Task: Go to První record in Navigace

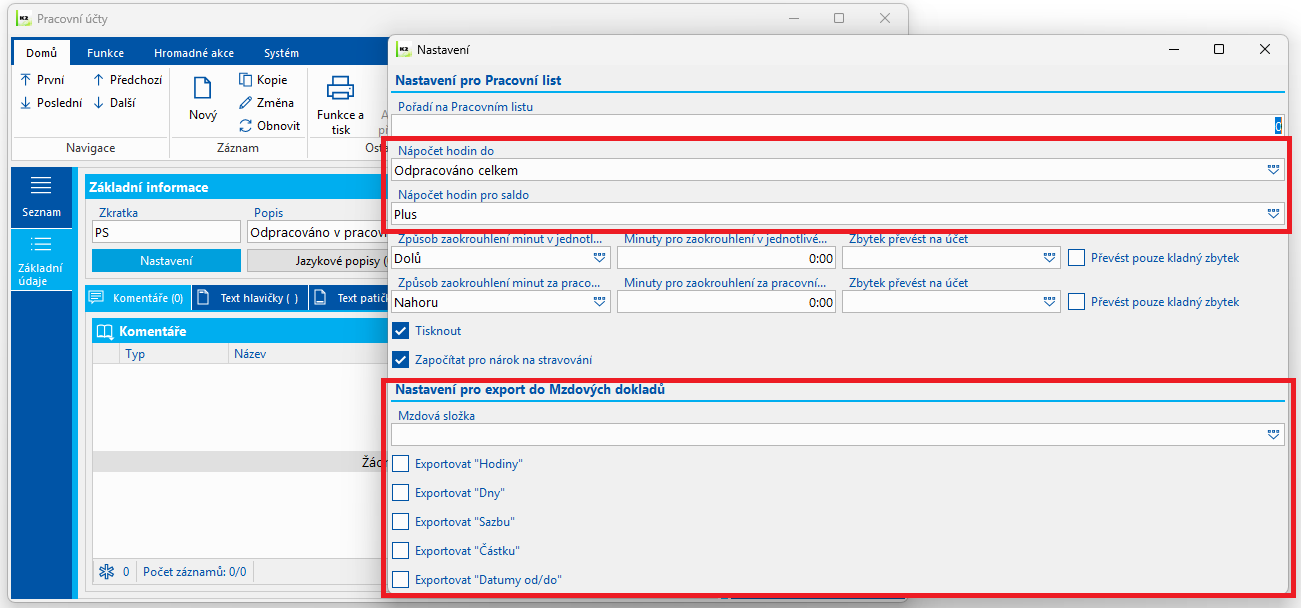Action: point(42,80)
